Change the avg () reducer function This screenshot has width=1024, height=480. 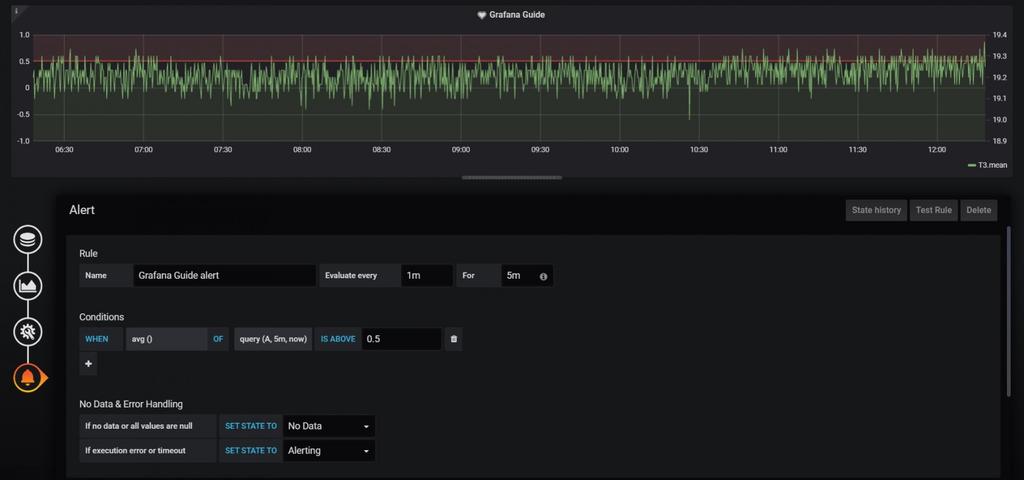tap(167, 340)
